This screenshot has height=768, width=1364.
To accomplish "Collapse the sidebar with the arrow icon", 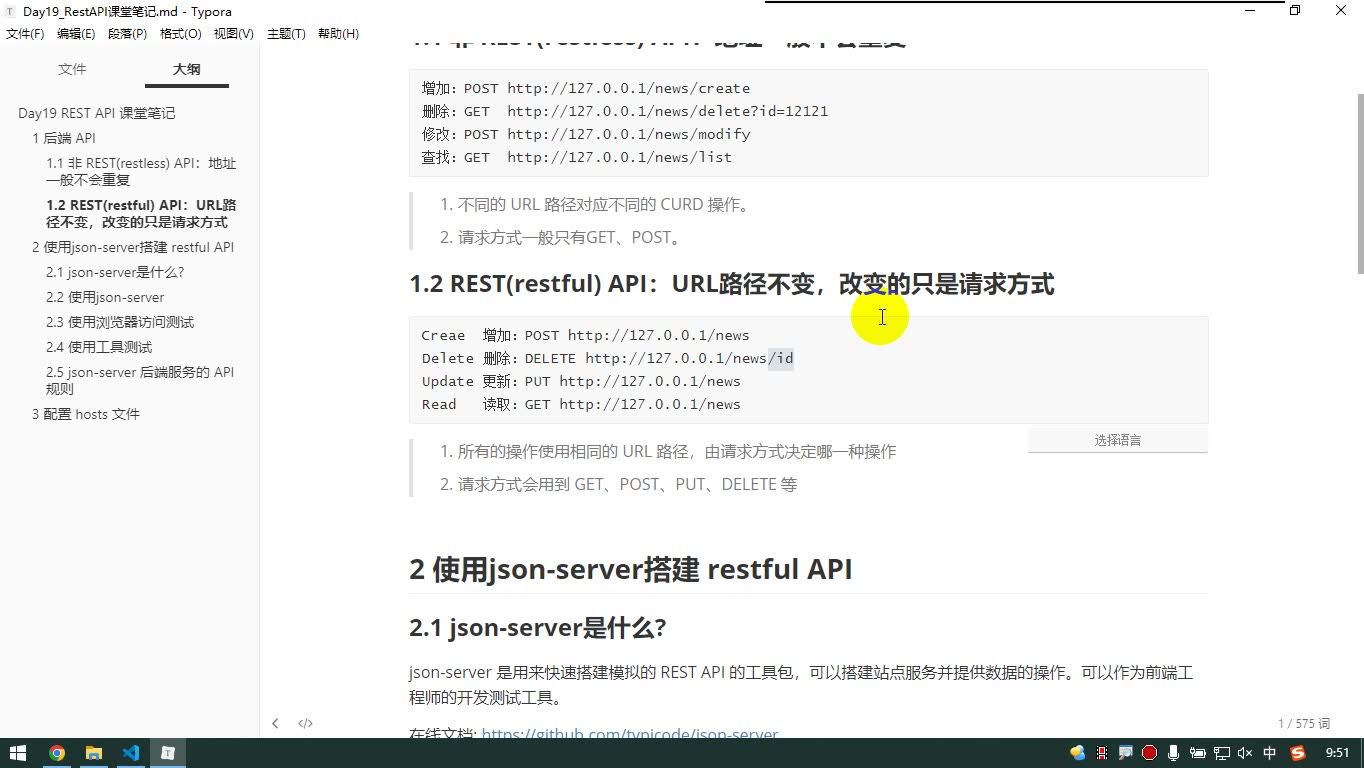I will [275, 723].
